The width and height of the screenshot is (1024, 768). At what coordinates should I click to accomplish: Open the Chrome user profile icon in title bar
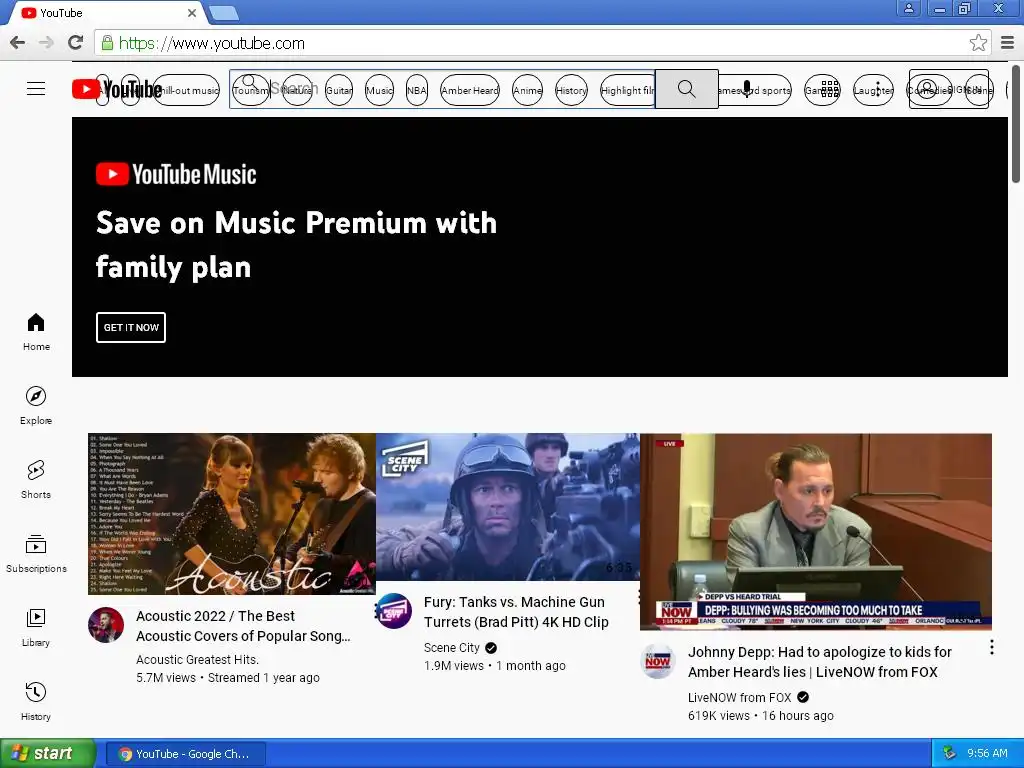(x=908, y=8)
